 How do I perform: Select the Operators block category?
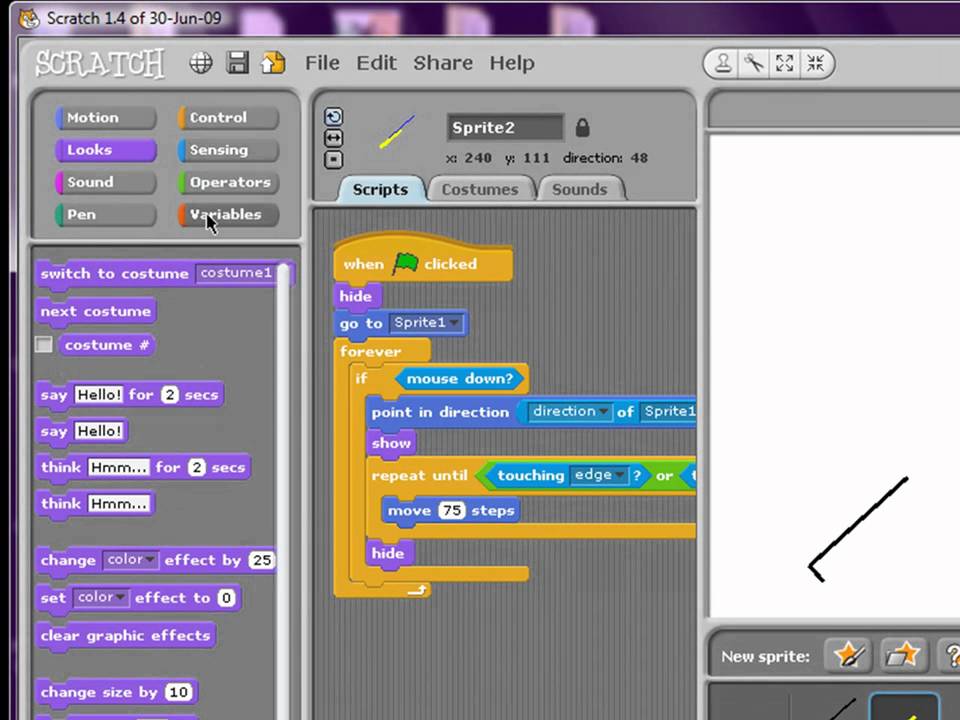tap(228, 182)
